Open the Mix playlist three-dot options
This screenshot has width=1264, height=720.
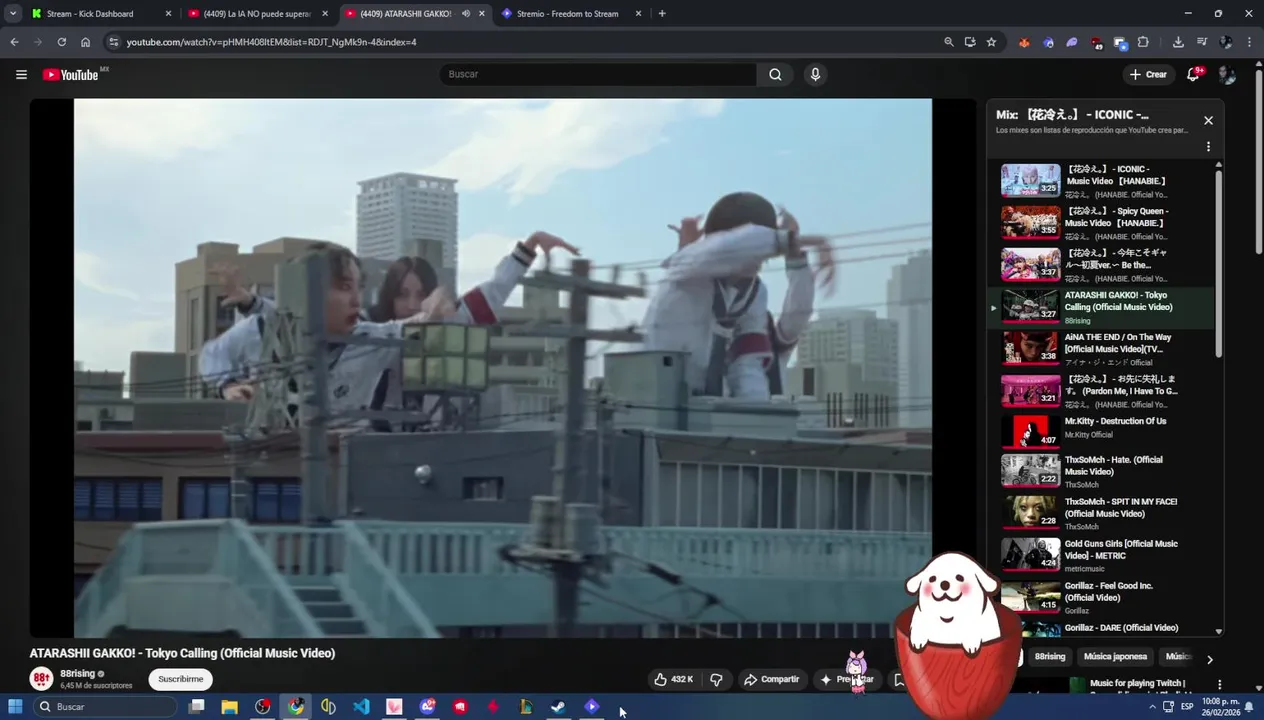(1208, 146)
